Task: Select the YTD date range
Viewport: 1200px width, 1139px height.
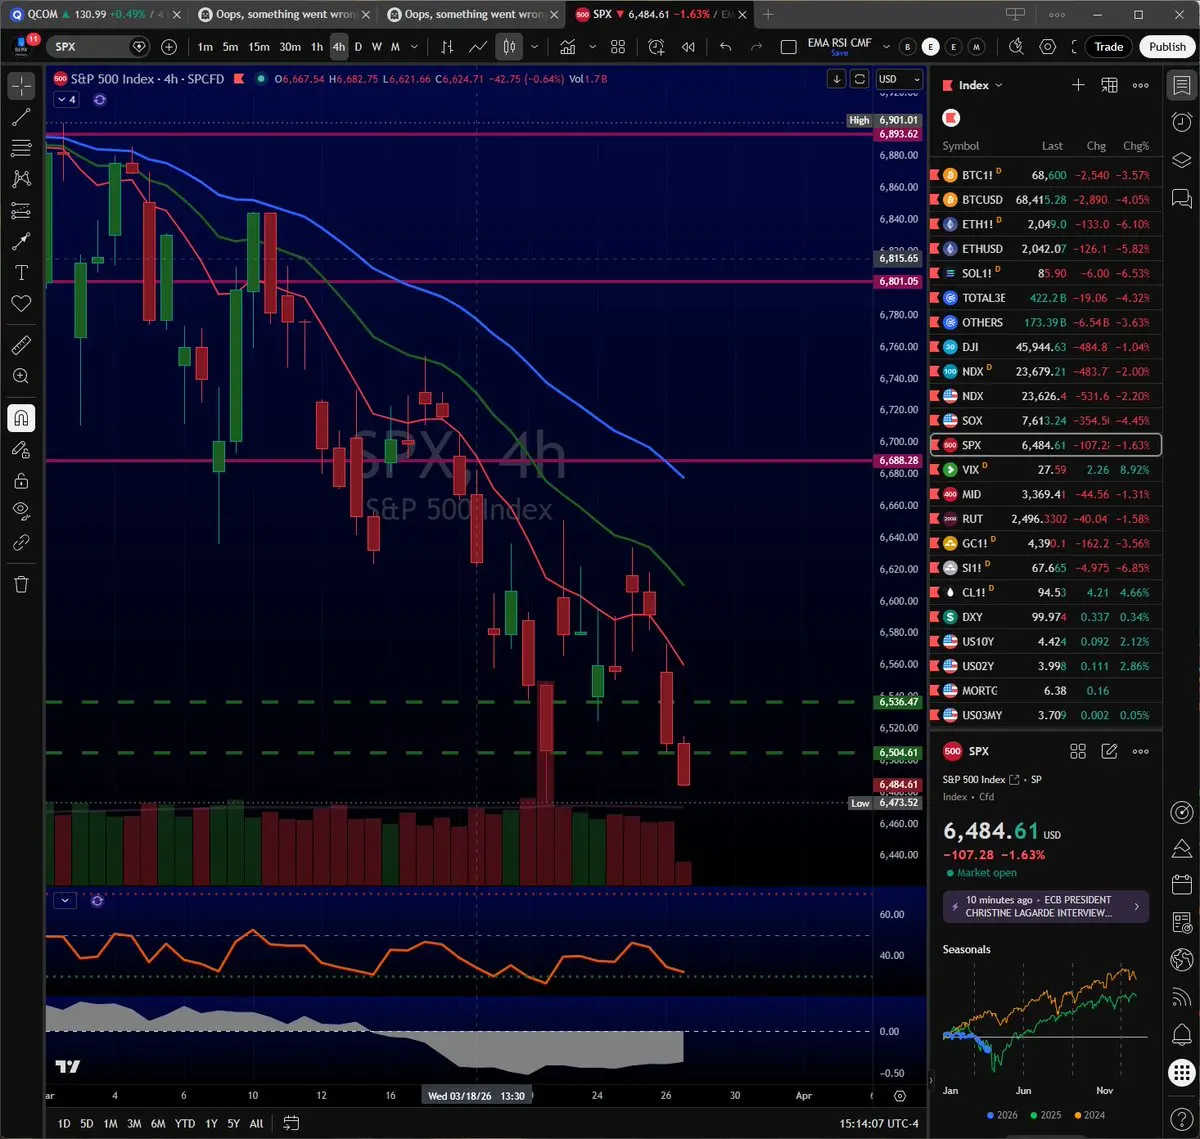Action: (x=184, y=1123)
